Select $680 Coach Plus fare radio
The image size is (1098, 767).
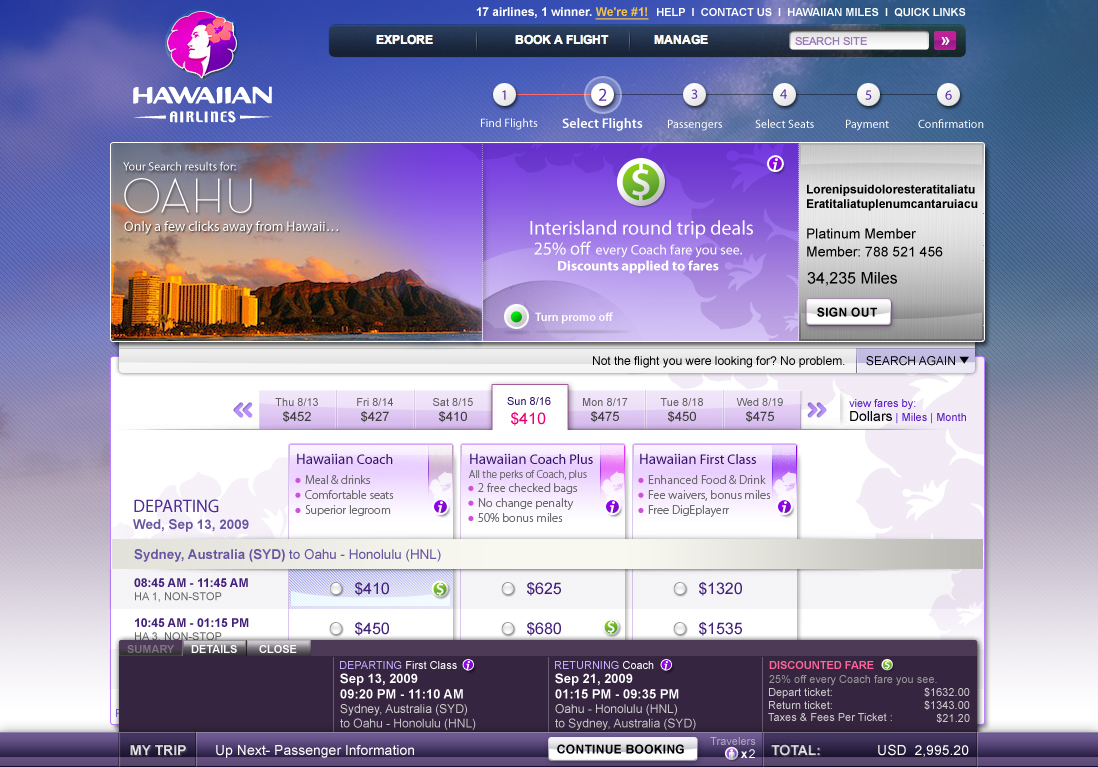[x=508, y=629]
